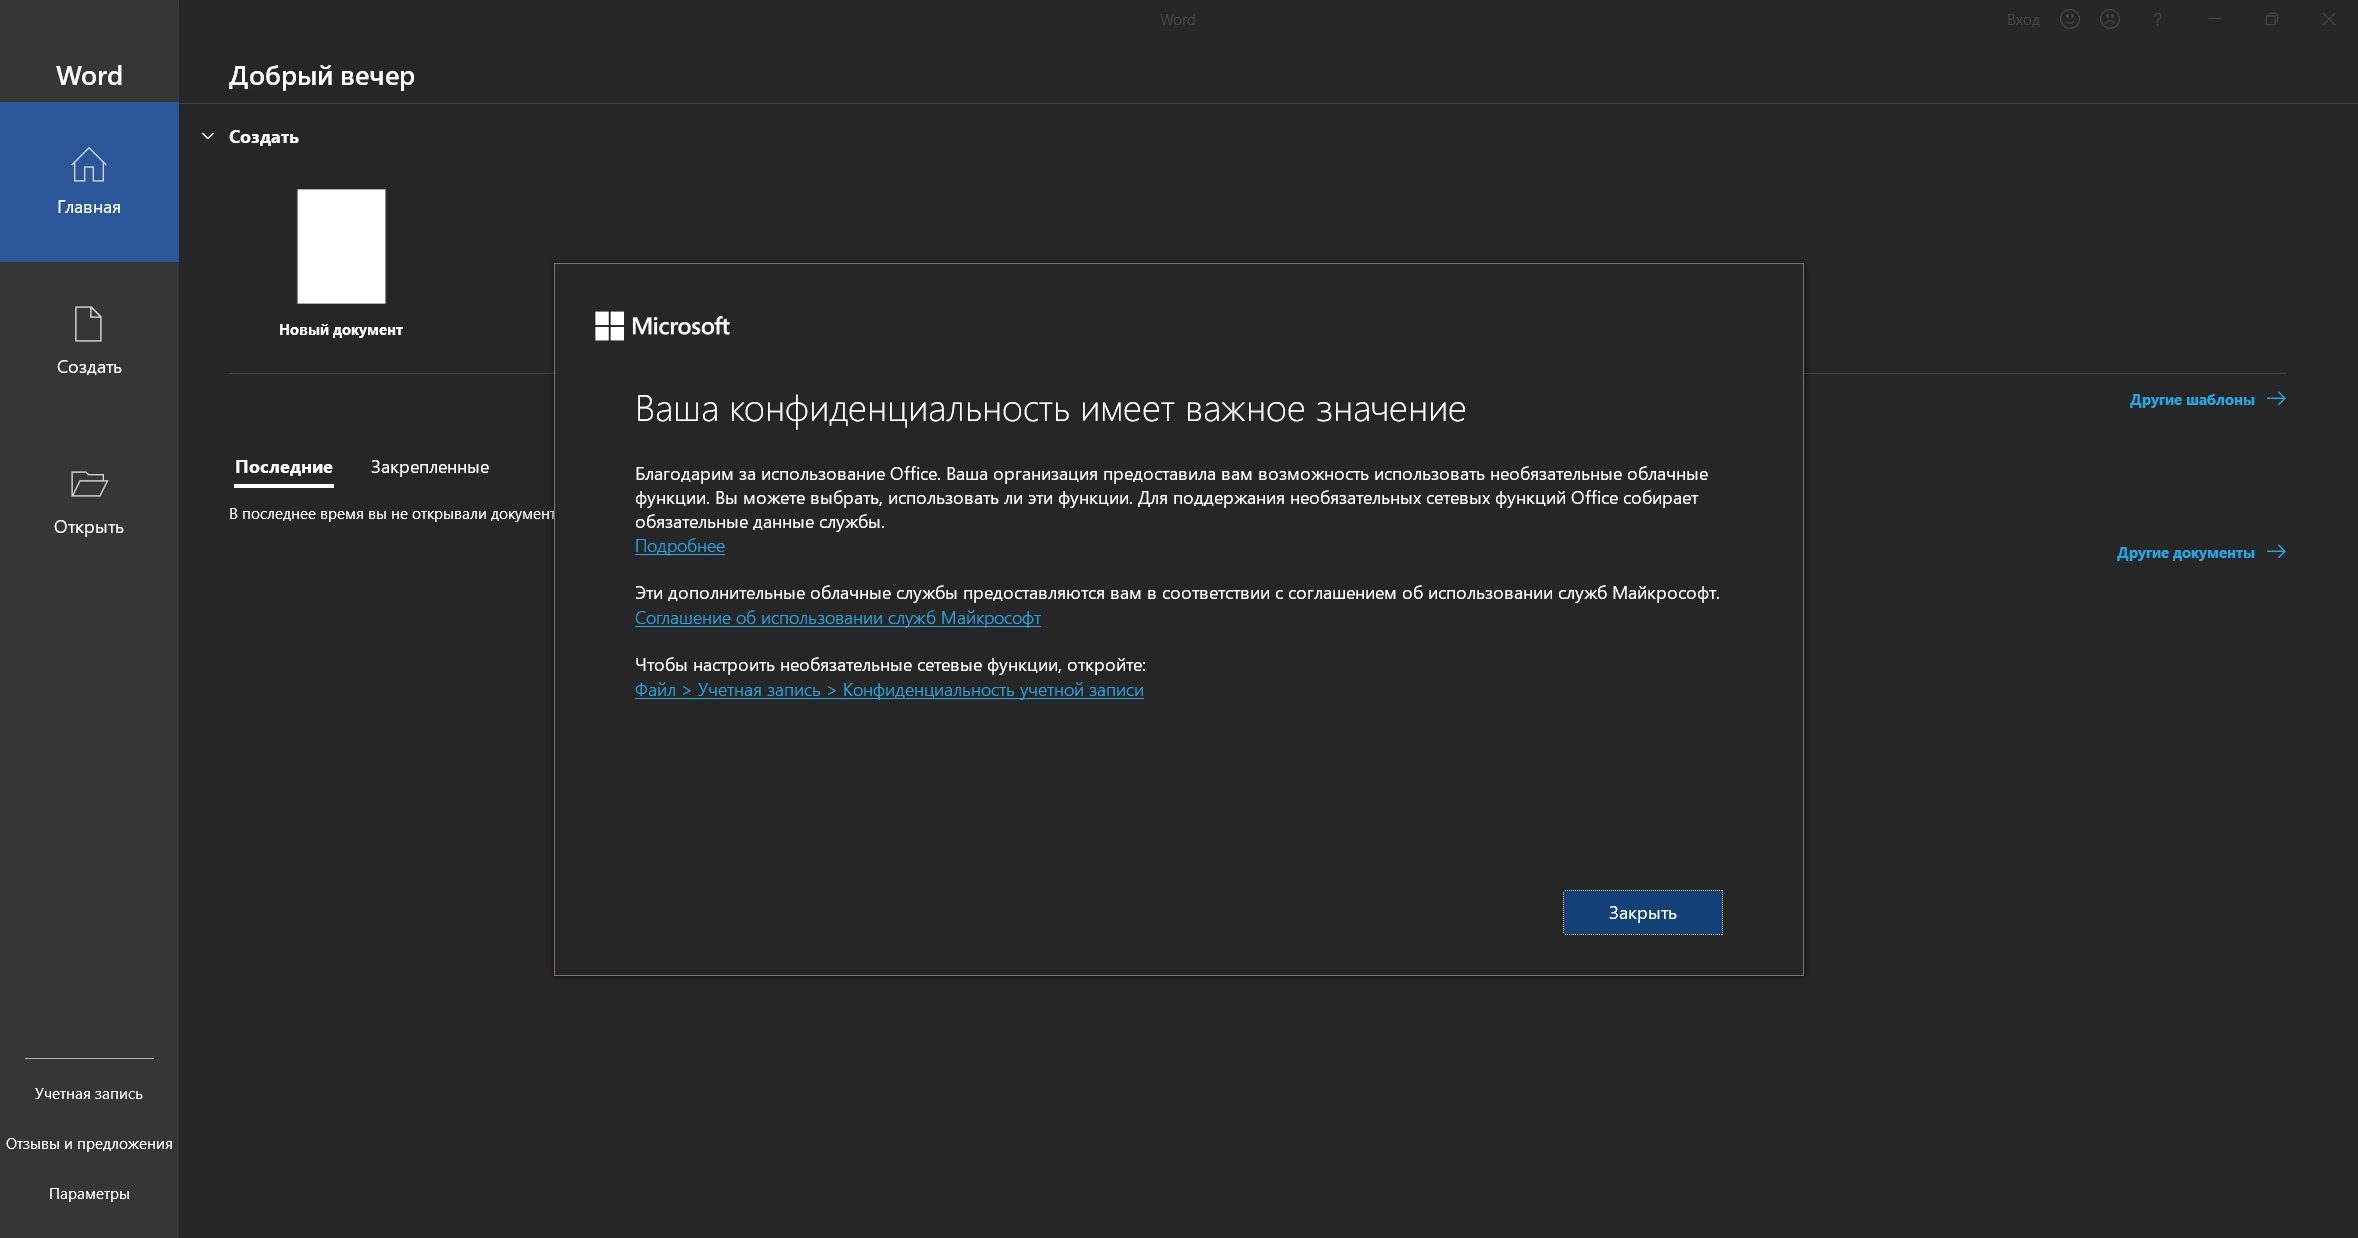Image resolution: width=2358 pixels, height=1238 pixels.
Task: Click the Новый документ caption
Action: [x=341, y=330]
